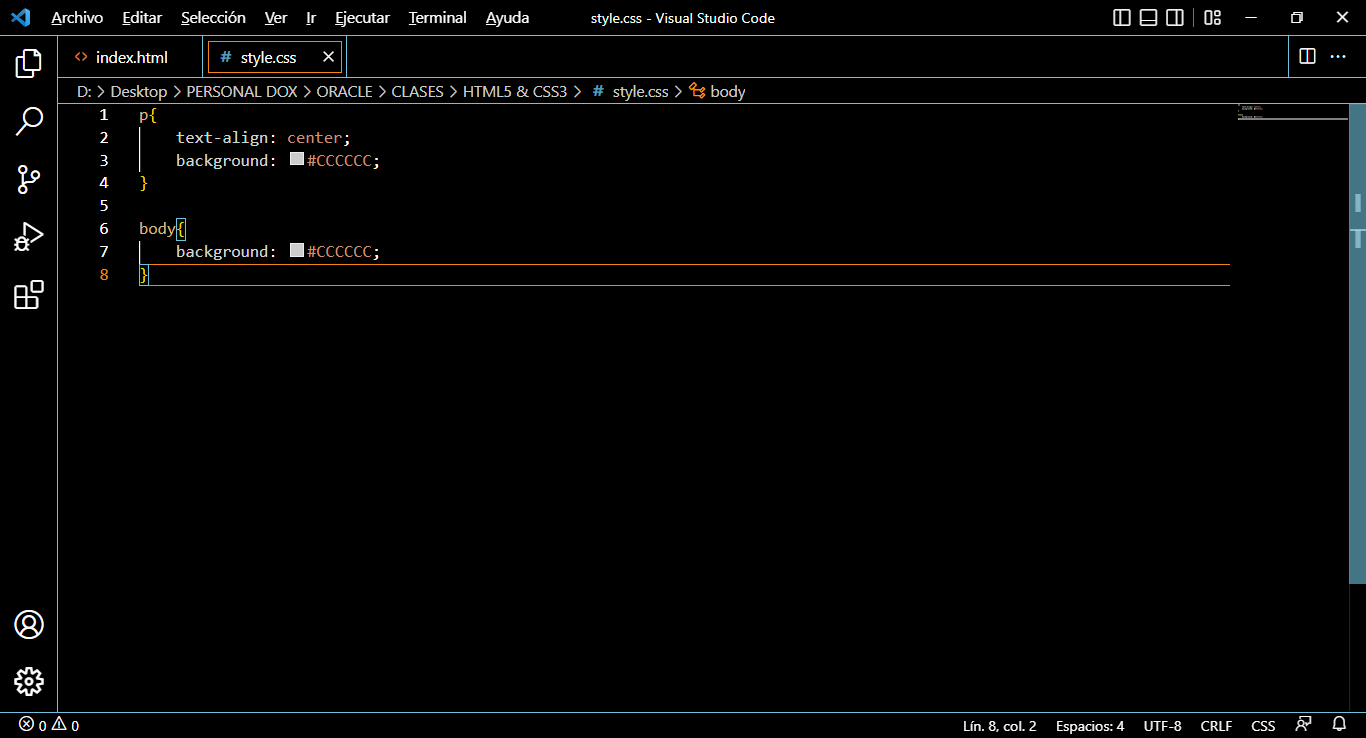Expand the PERSONAL DOX breadcrumb
The height and width of the screenshot is (738, 1366).
tap(242, 91)
